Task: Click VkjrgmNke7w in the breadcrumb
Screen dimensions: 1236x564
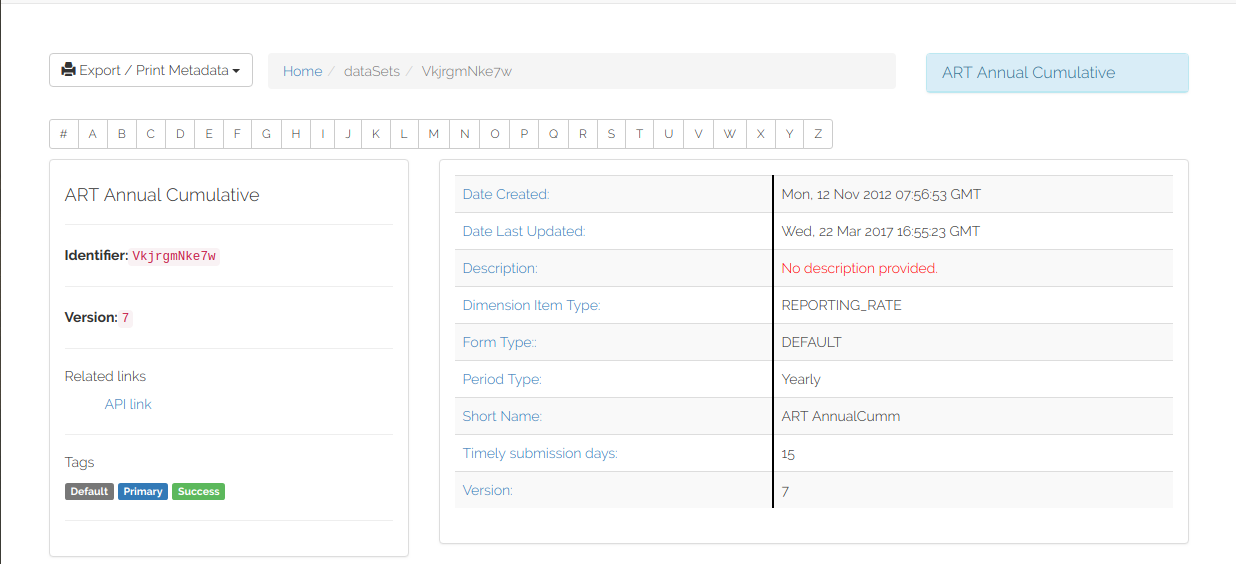Action: point(467,71)
